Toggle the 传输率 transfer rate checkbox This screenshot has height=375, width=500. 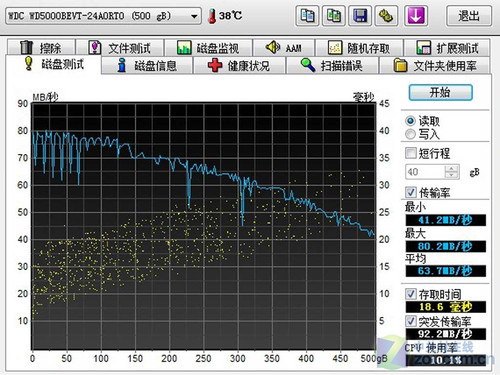pos(411,192)
